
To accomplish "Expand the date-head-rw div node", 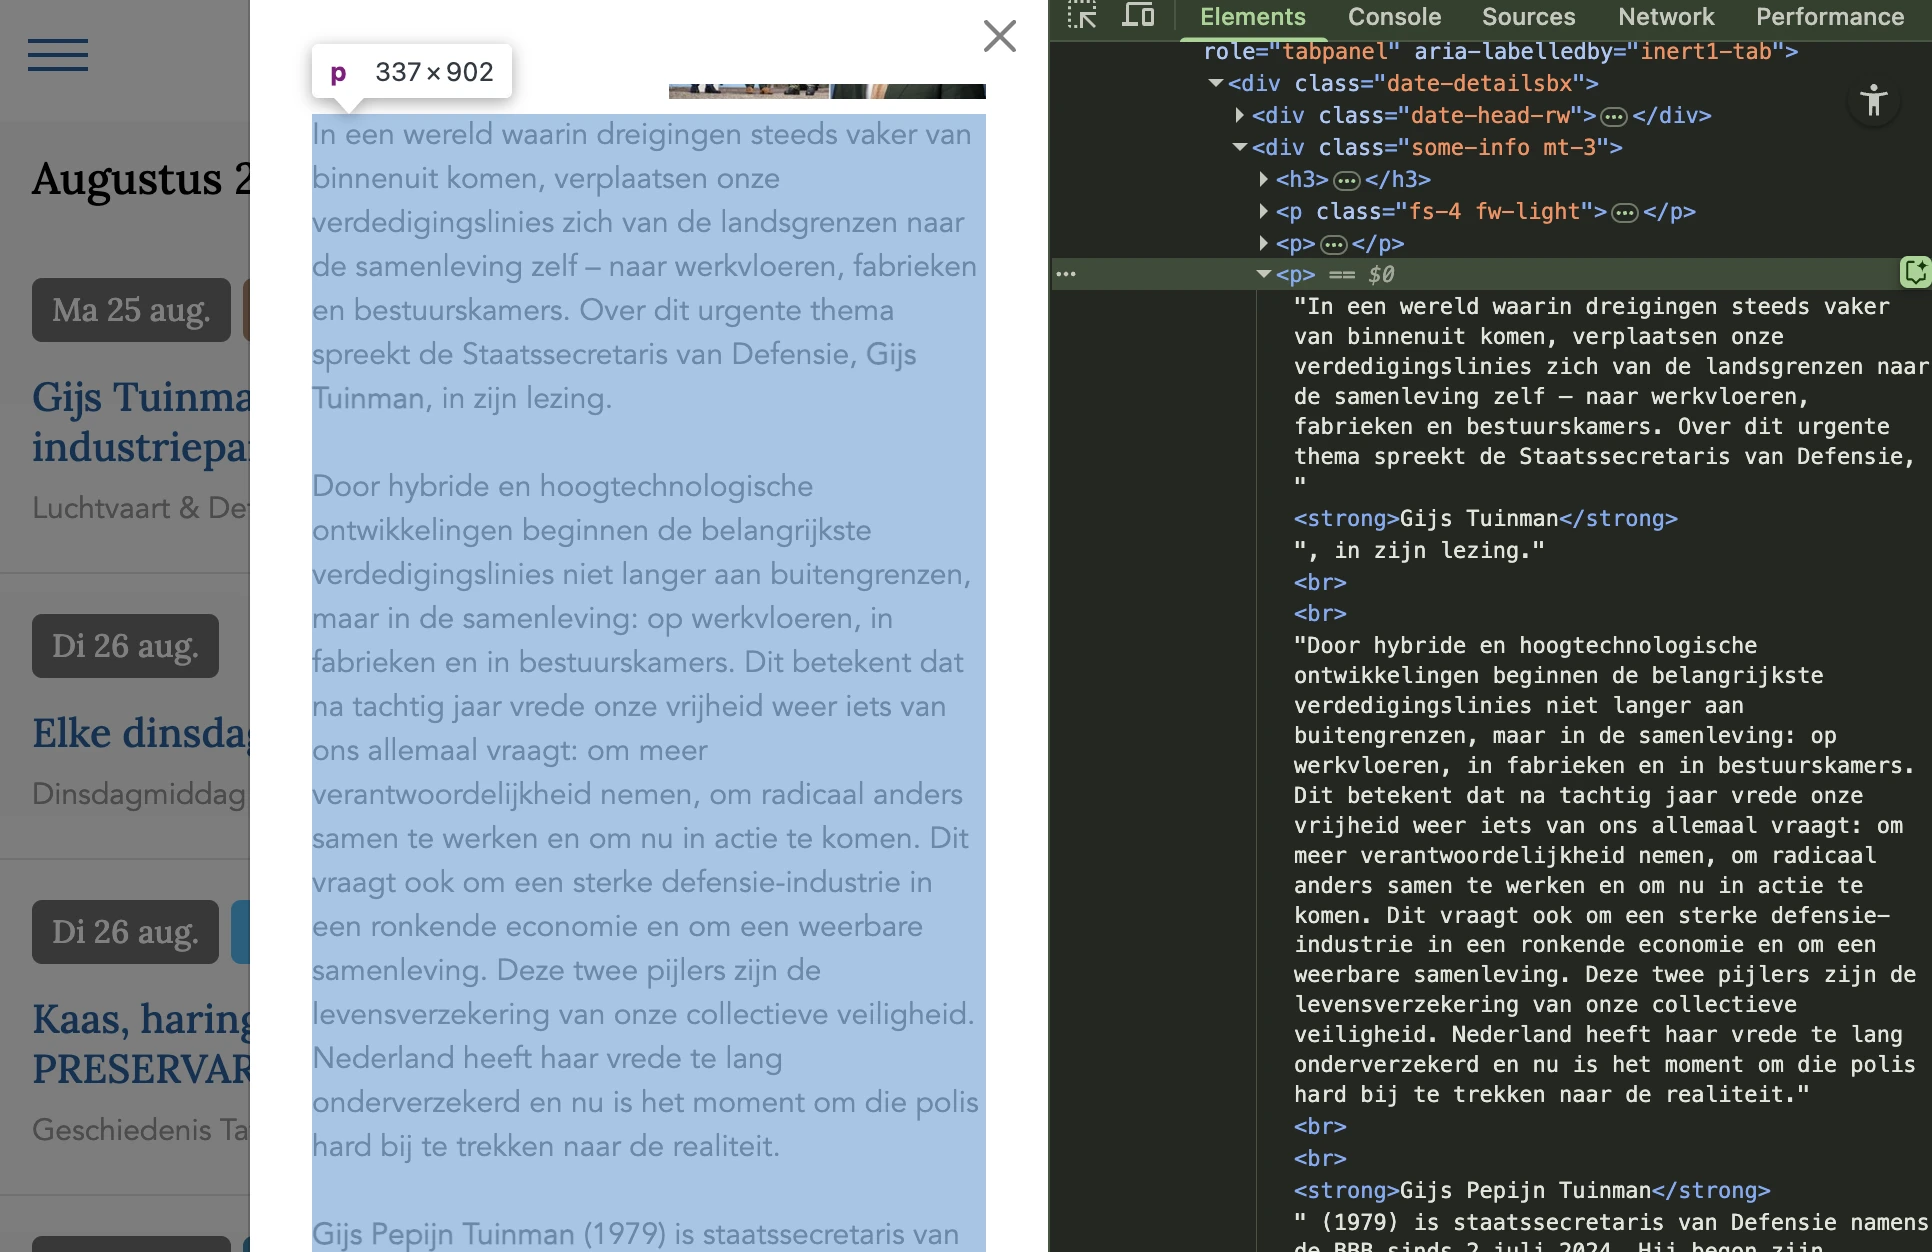I will (1240, 116).
